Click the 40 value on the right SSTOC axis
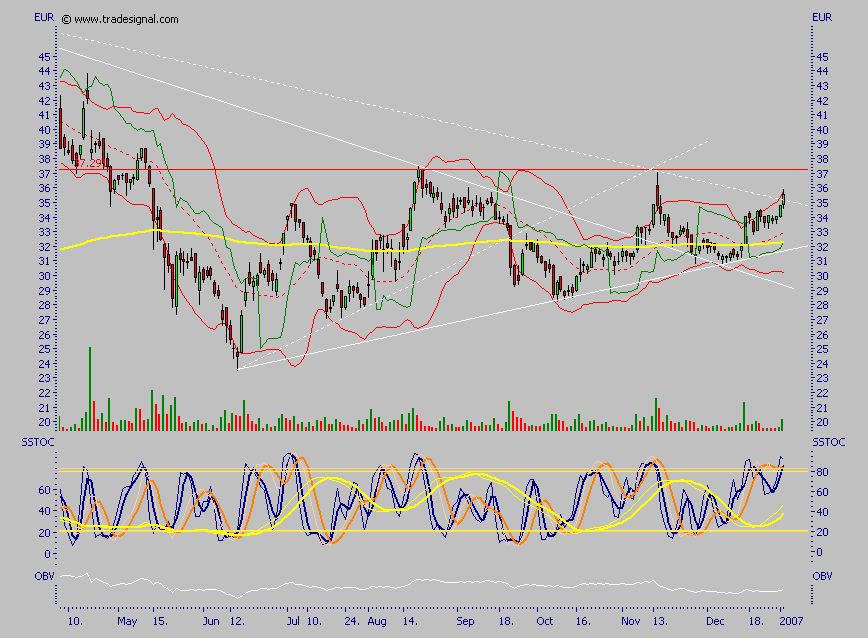Image resolution: width=868 pixels, height=638 pixels. coord(822,512)
